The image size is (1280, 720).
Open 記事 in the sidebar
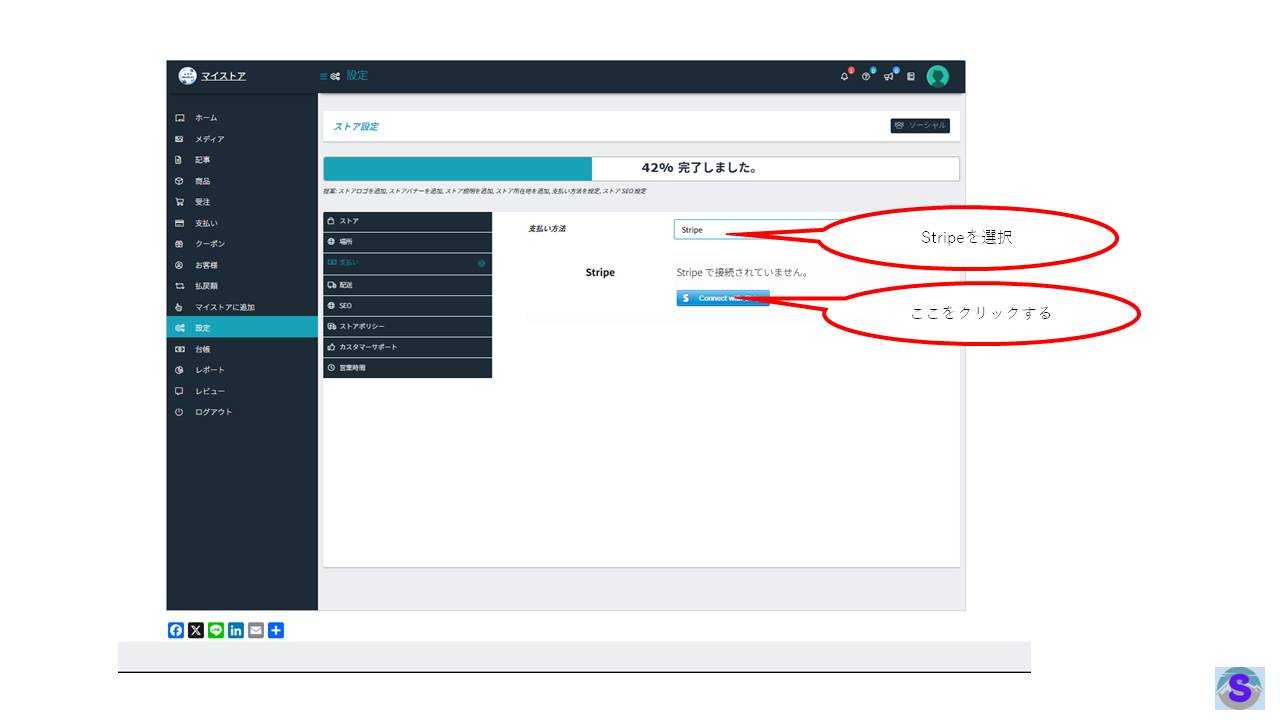[x=242, y=160]
